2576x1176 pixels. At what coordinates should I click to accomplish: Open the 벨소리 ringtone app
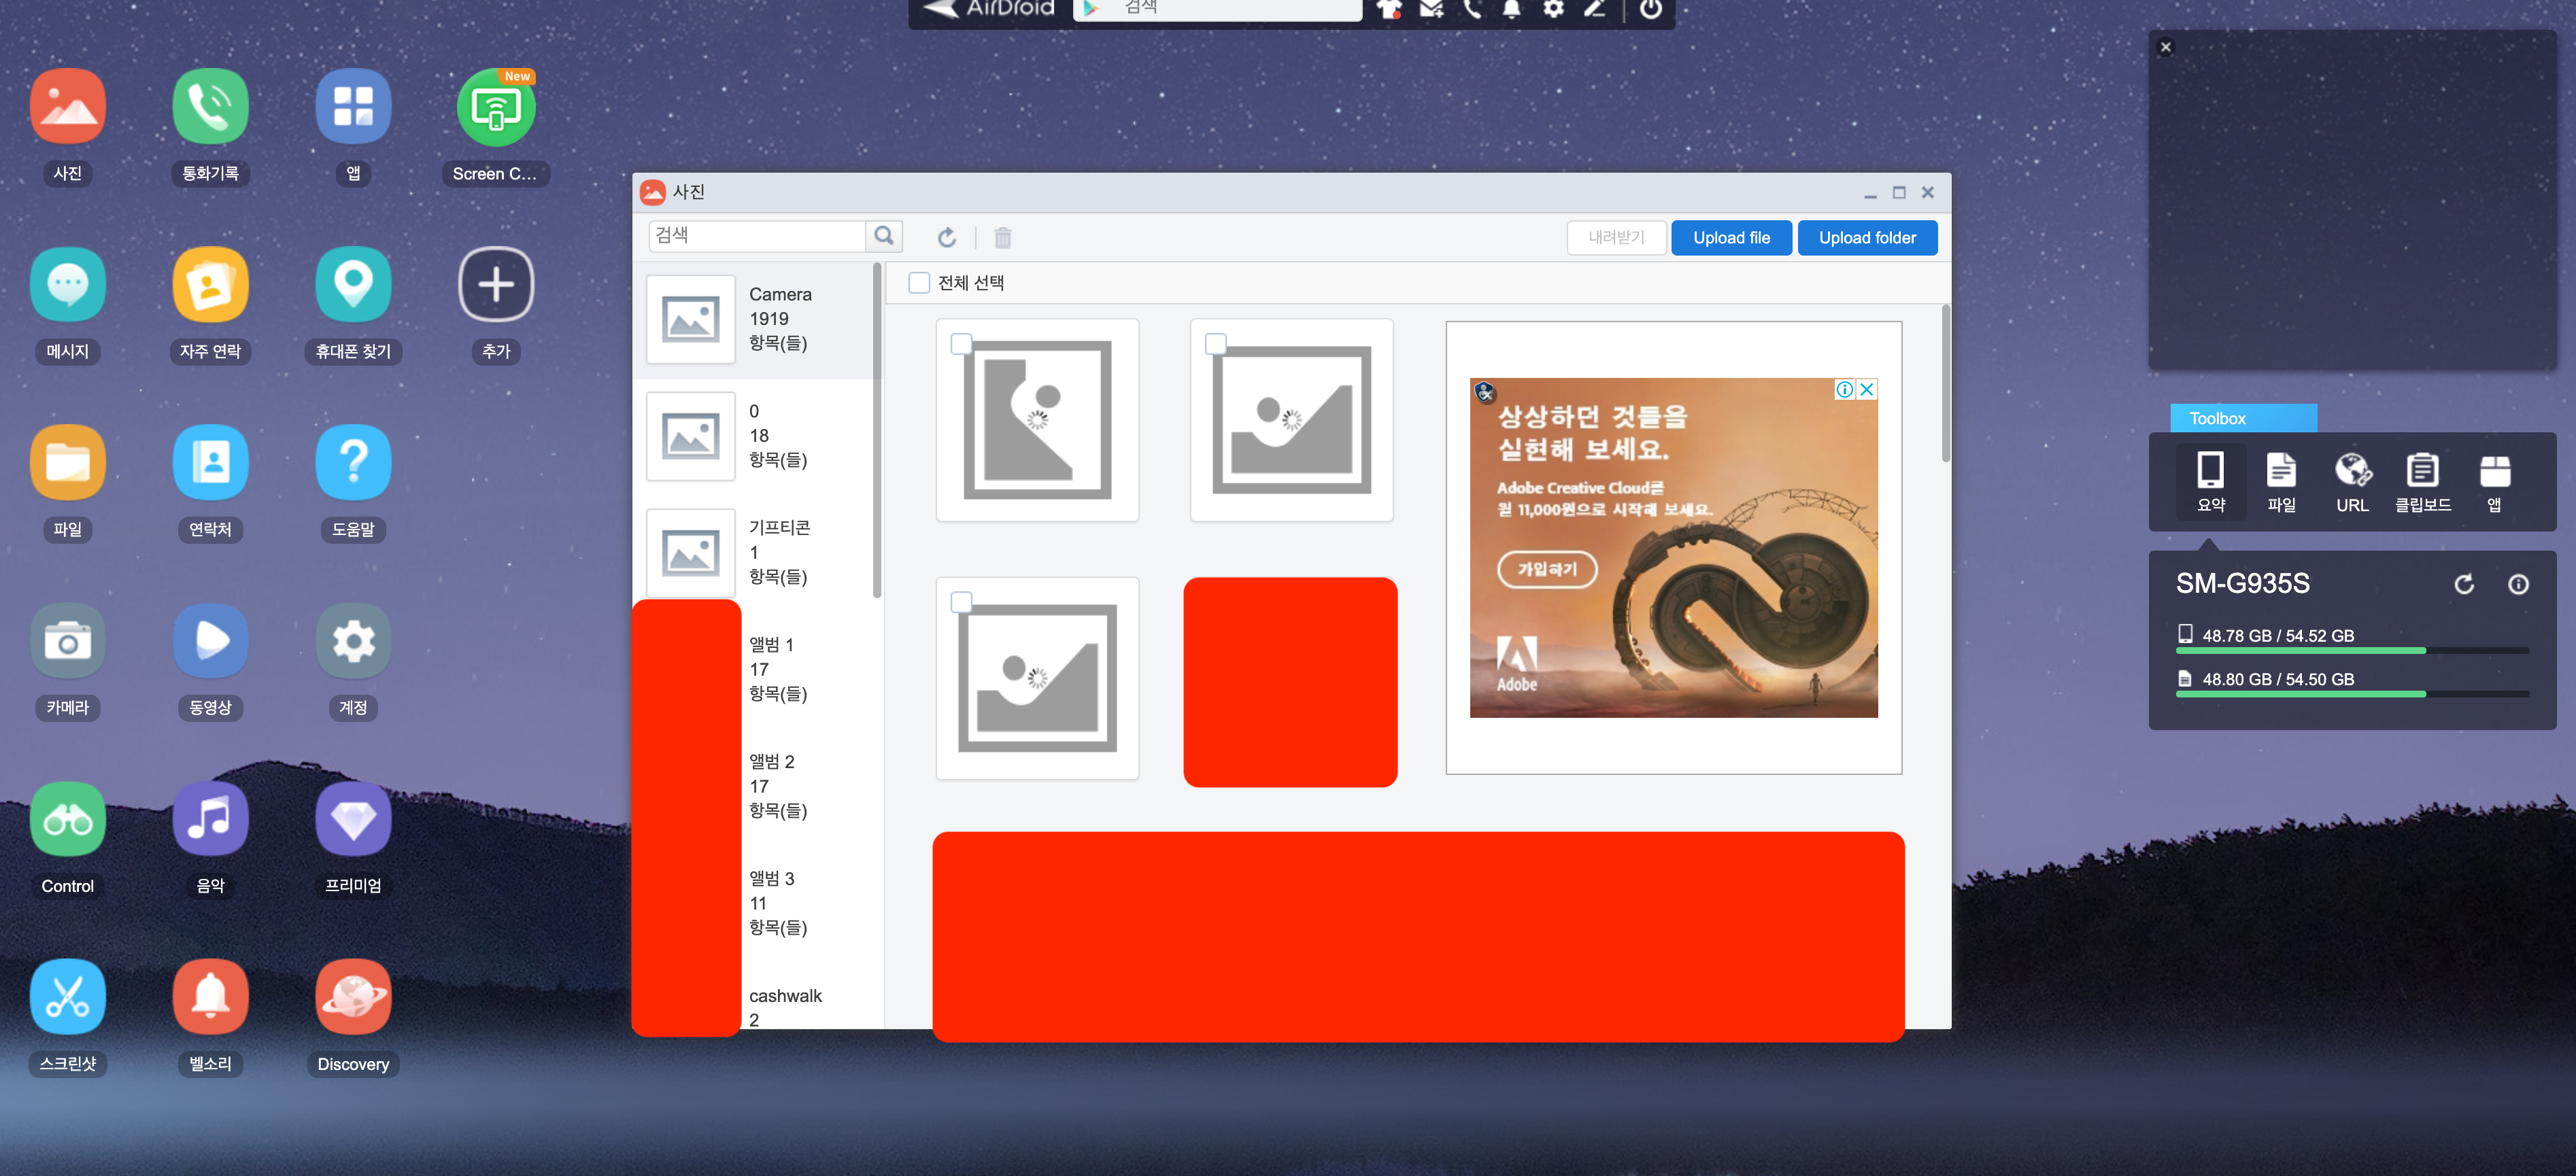point(210,997)
